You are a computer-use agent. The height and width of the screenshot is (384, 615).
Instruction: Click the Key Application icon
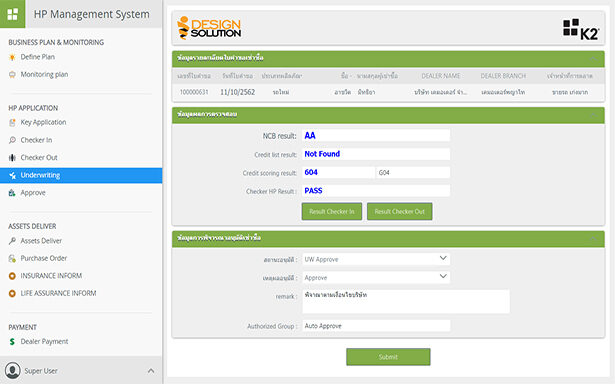(x=12, y=122)
